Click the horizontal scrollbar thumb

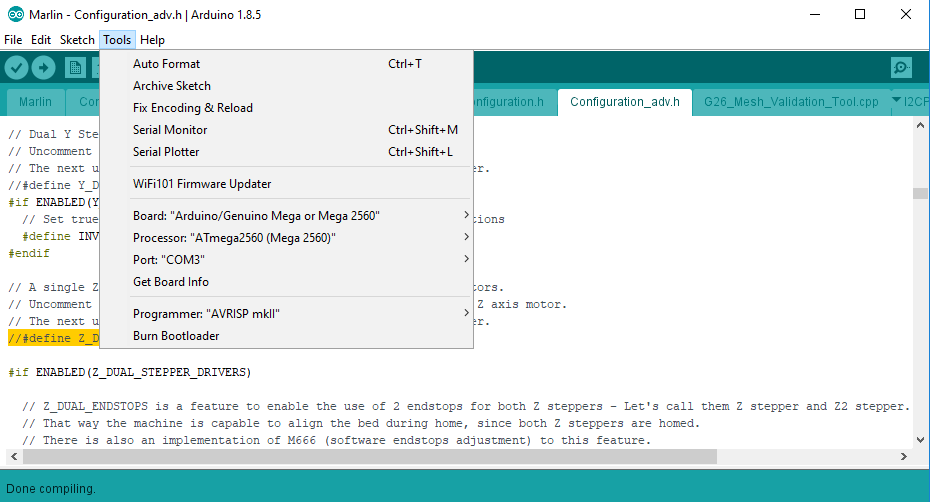(x=370, y=456)
